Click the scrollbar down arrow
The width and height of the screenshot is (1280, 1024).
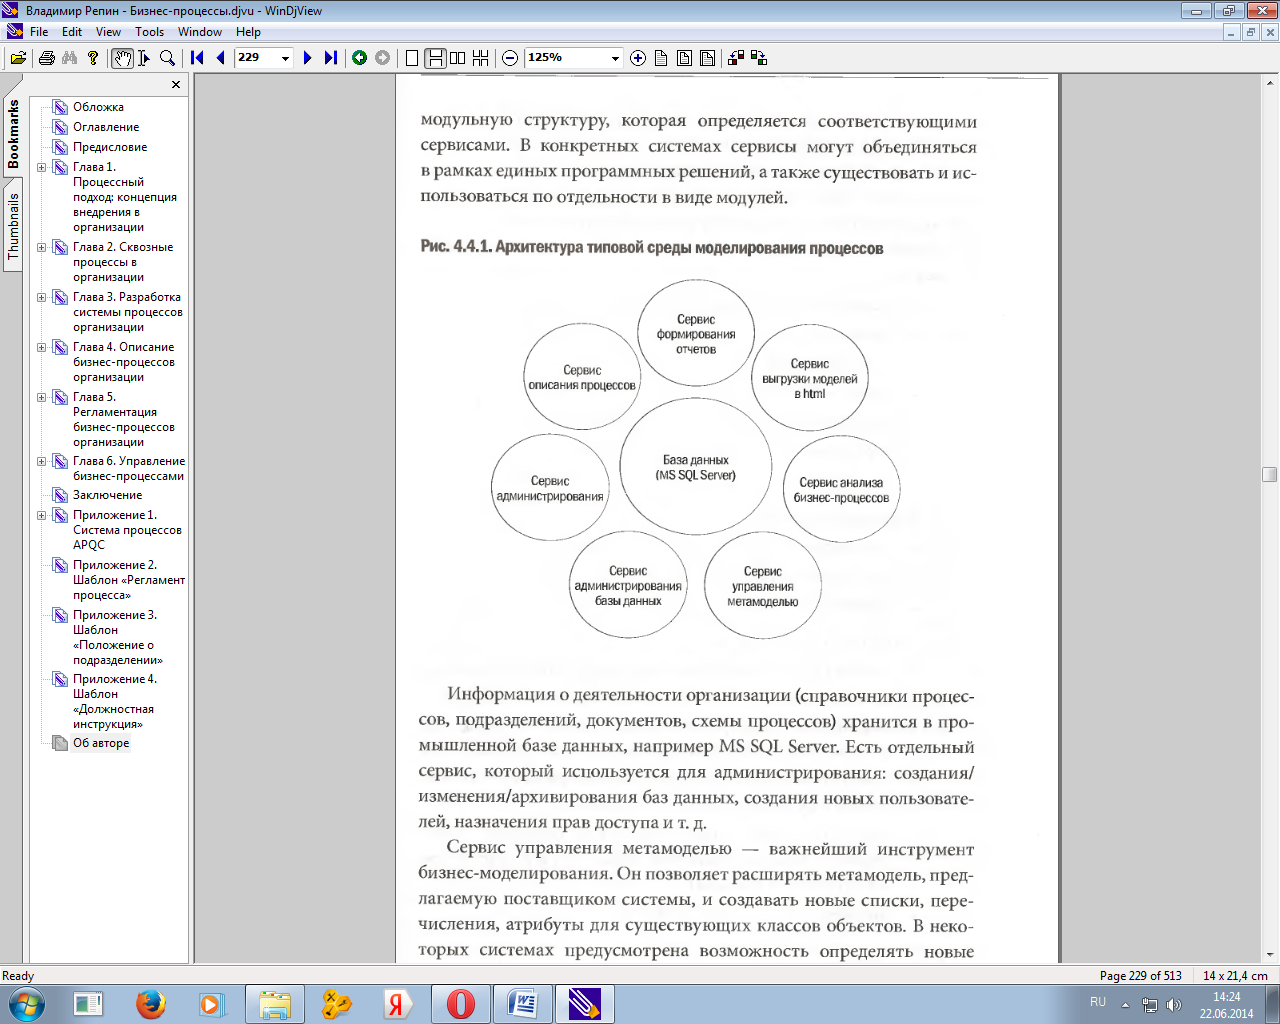[1270, 955]
